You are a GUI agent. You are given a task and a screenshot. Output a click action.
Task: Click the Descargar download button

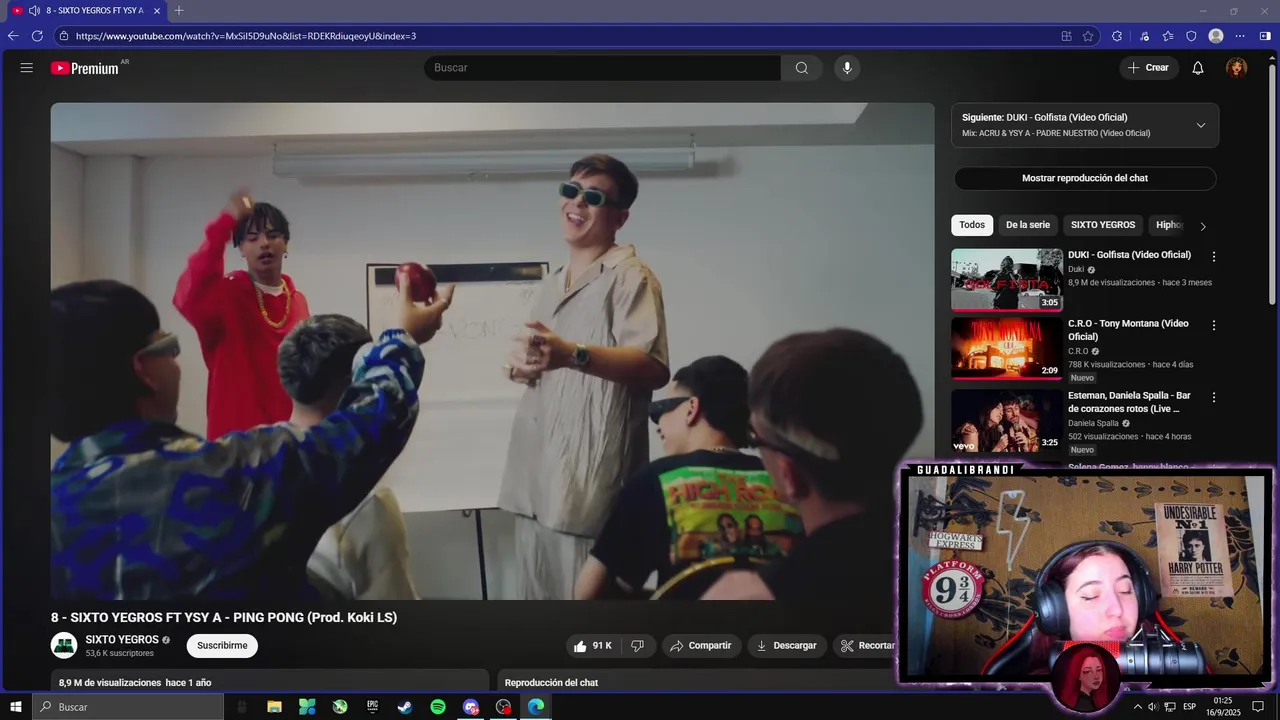click(x=787, y=646)
